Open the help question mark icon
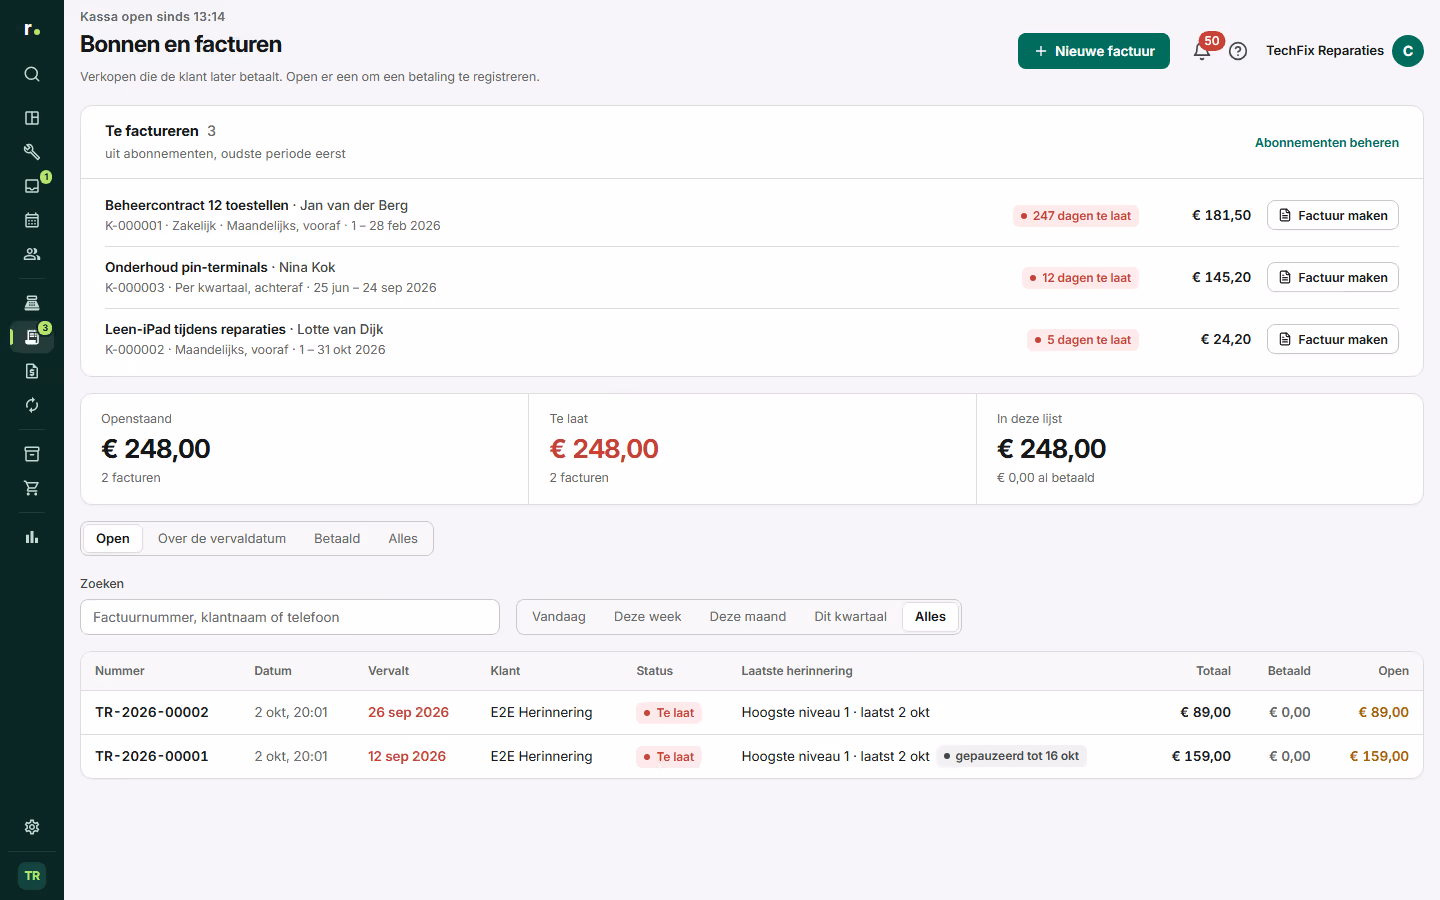The height and width of the screenshot is (900, 1440). [x=1238, y=51]
